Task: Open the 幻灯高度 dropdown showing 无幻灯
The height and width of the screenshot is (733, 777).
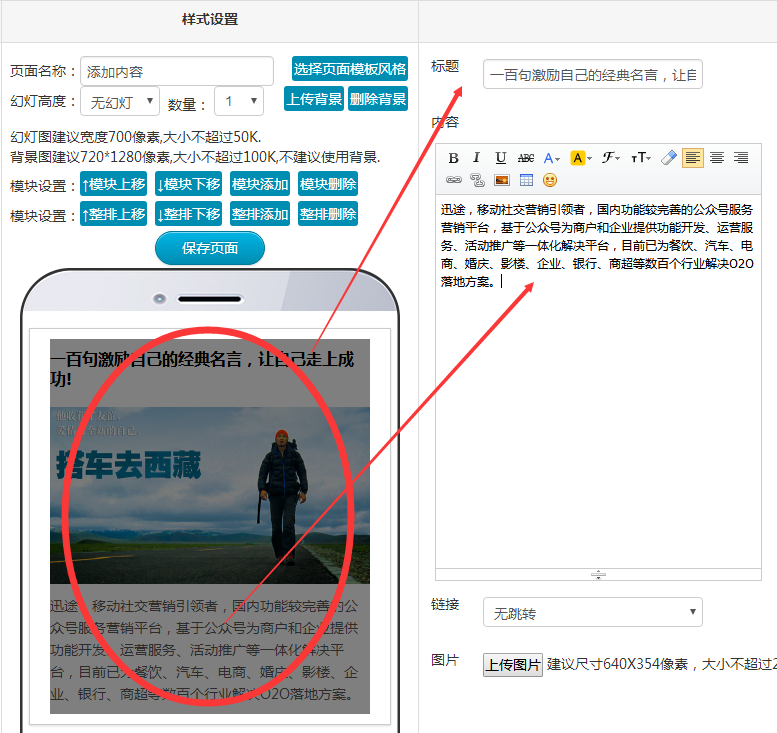Action: tap(121, 101)
